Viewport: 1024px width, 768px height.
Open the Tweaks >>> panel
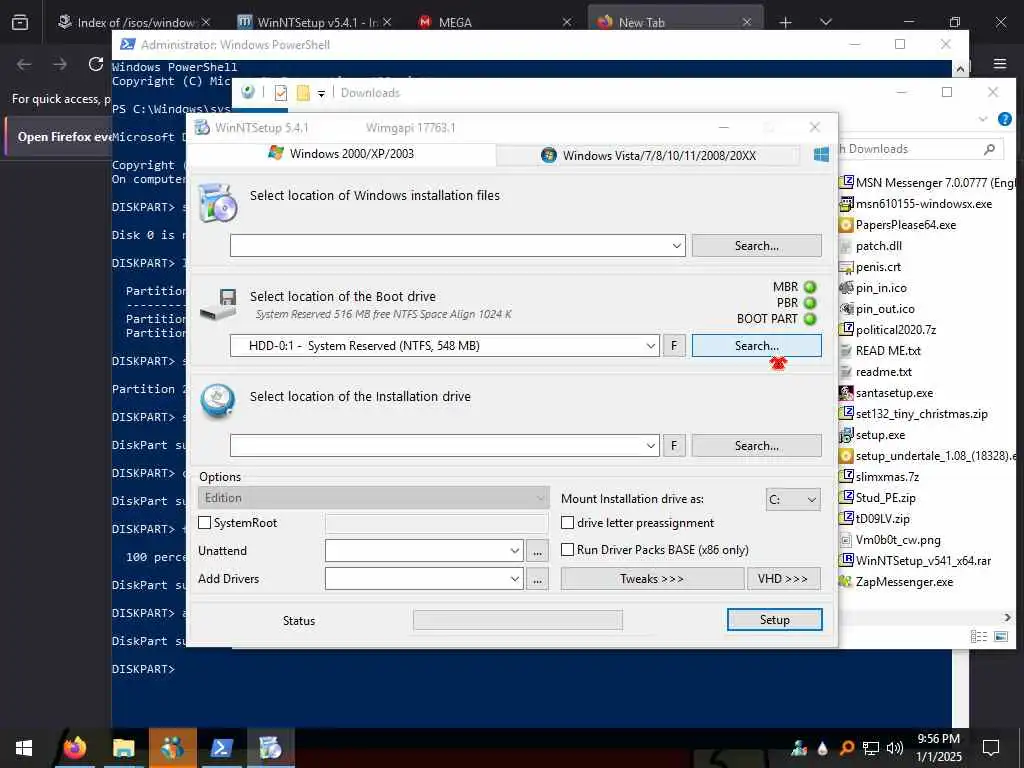coord(652,579)
